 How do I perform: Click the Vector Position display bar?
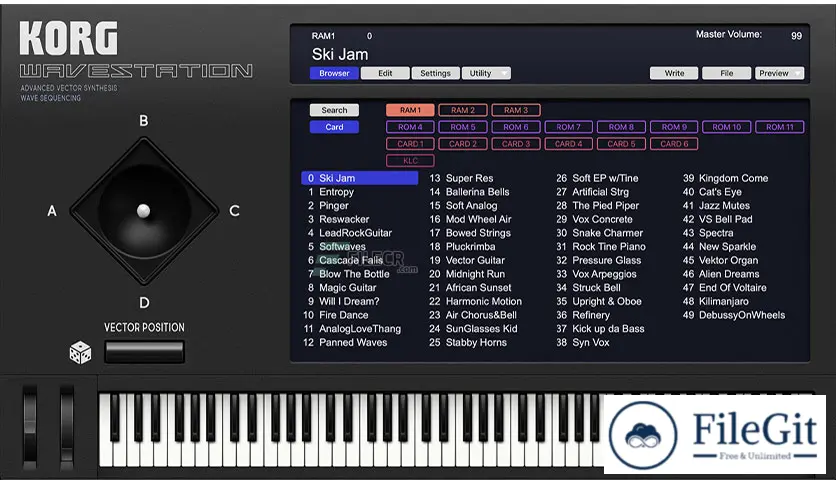point(144,352)
